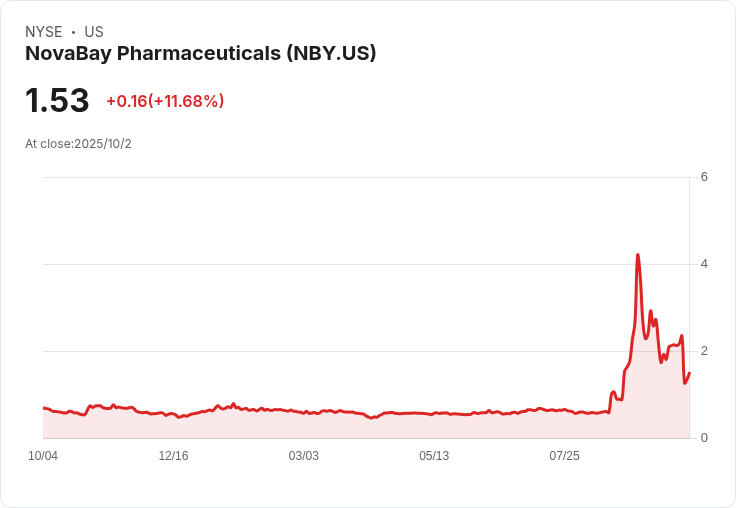This screenshot has height=508, width=736.
Task: Click the US market label
Action: pos(94,32)
